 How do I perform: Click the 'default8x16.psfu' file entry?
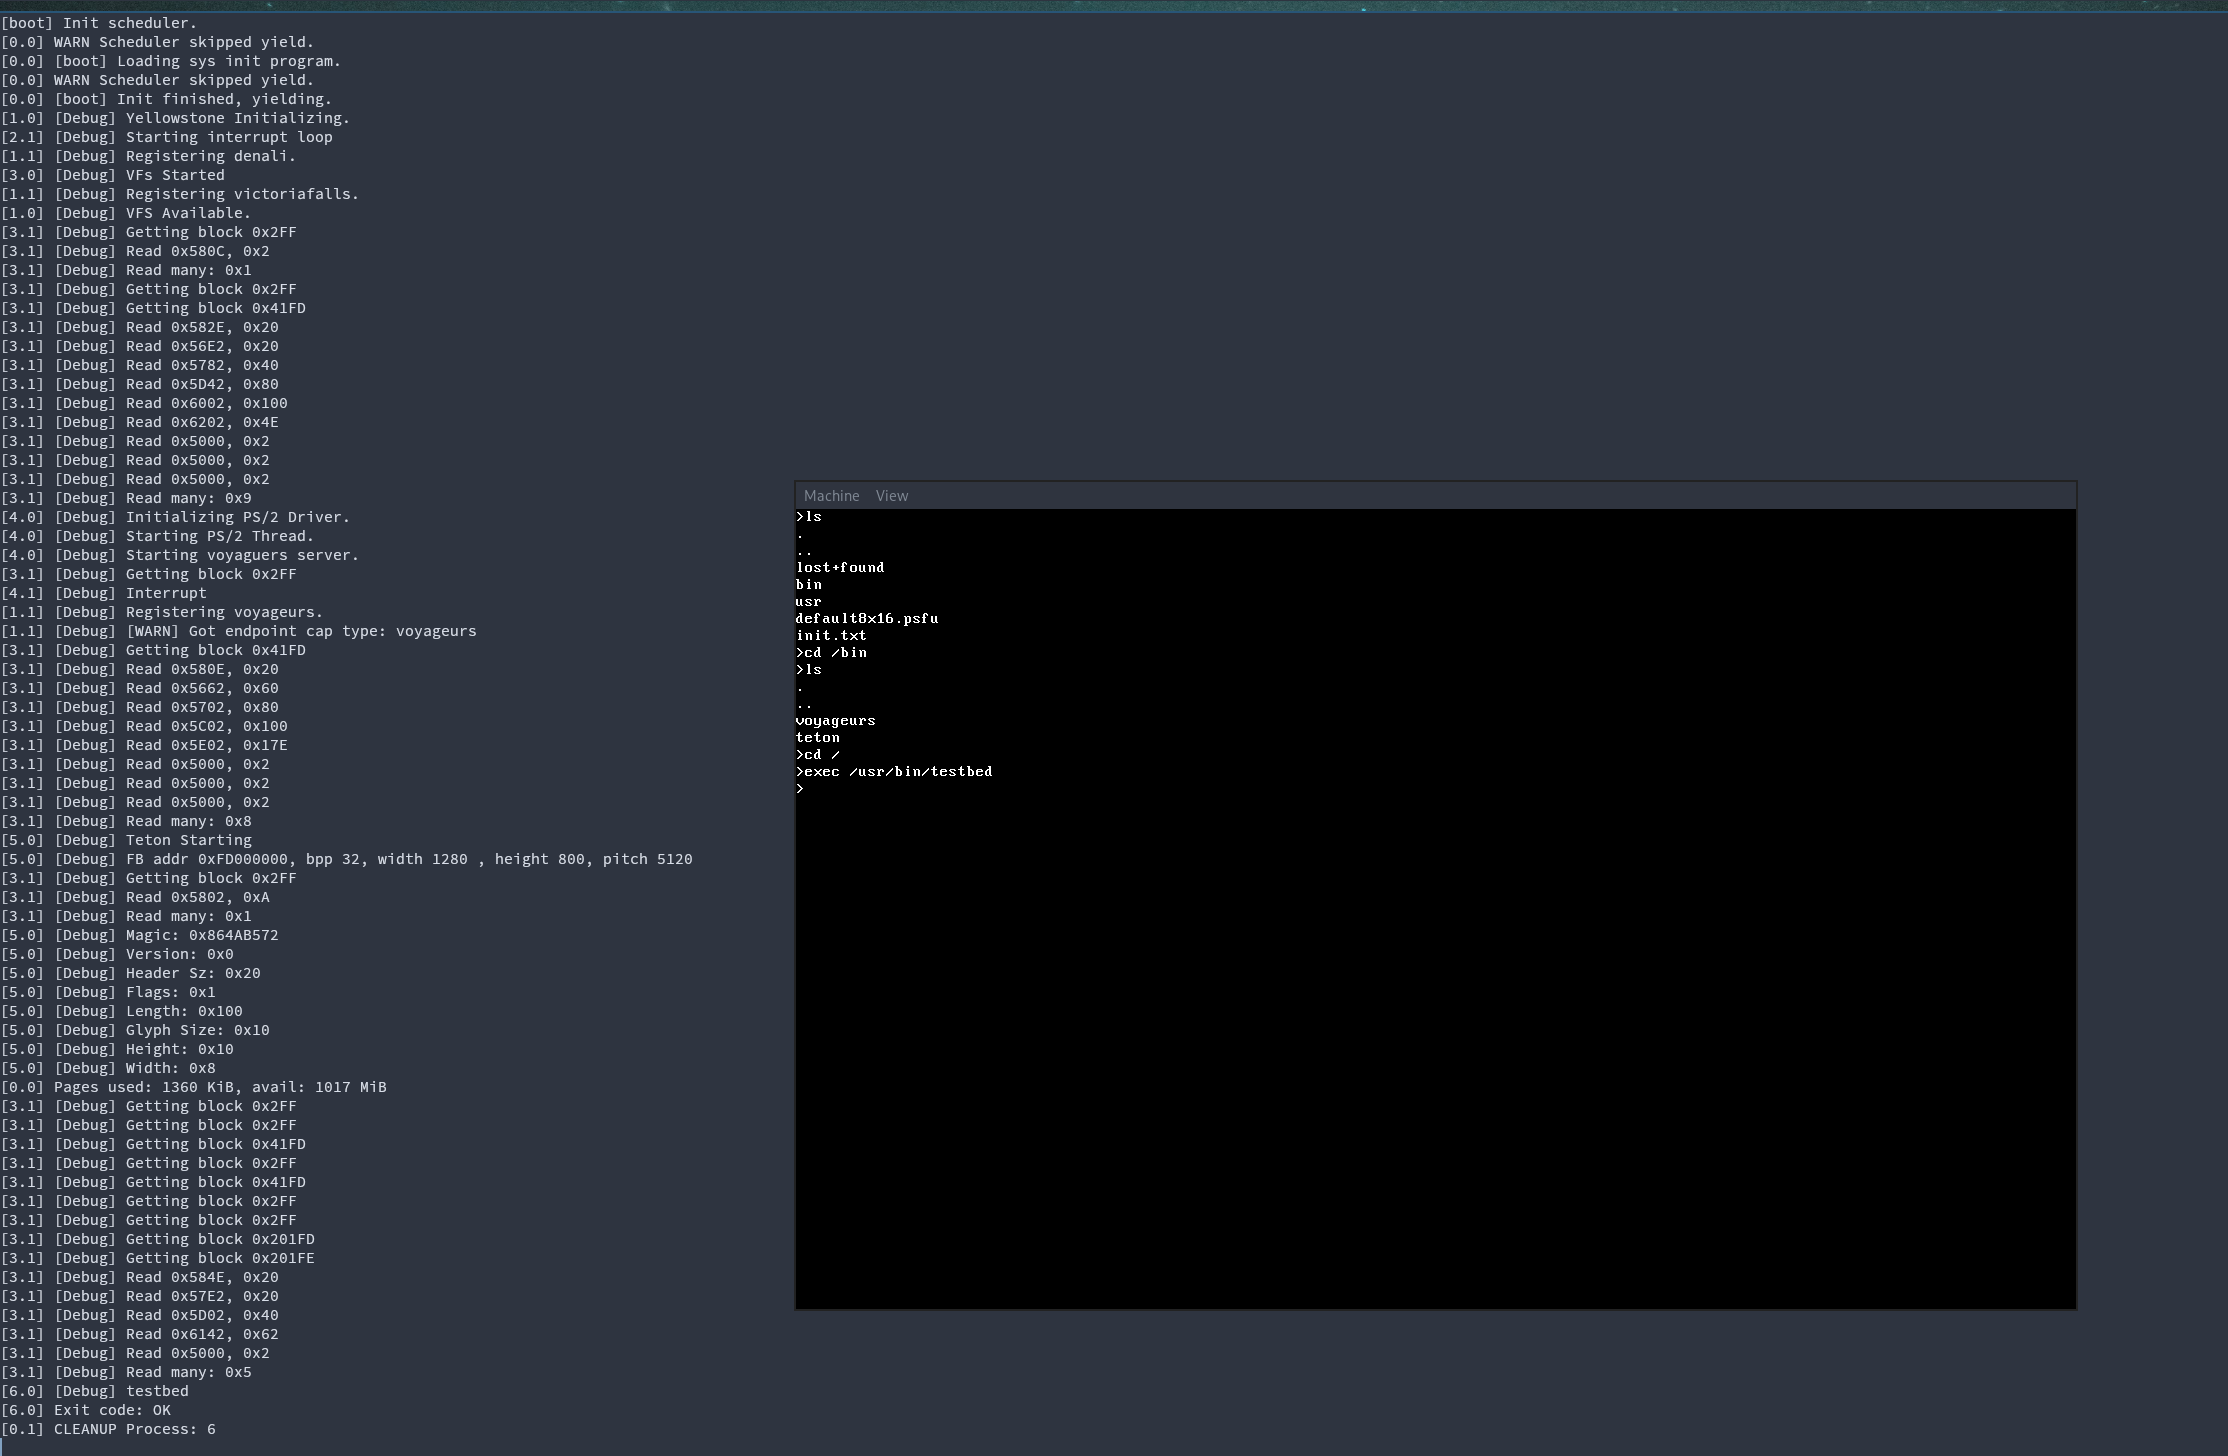[x=866, y=619]
